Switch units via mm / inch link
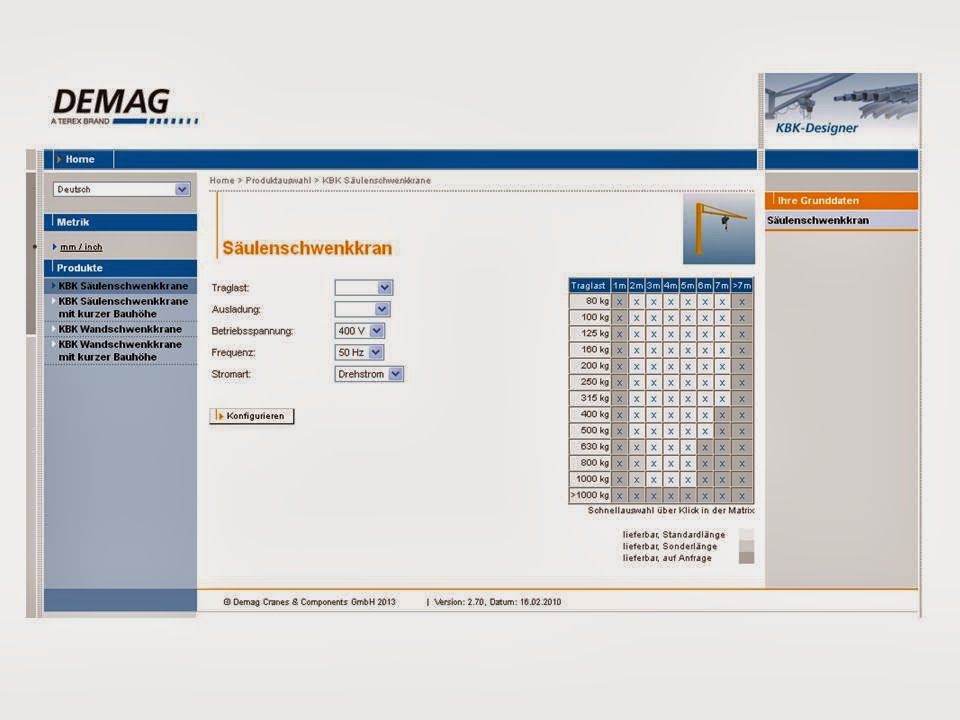Image resolution: width=960 pixels, height=720 pixels. click(81, 247)
